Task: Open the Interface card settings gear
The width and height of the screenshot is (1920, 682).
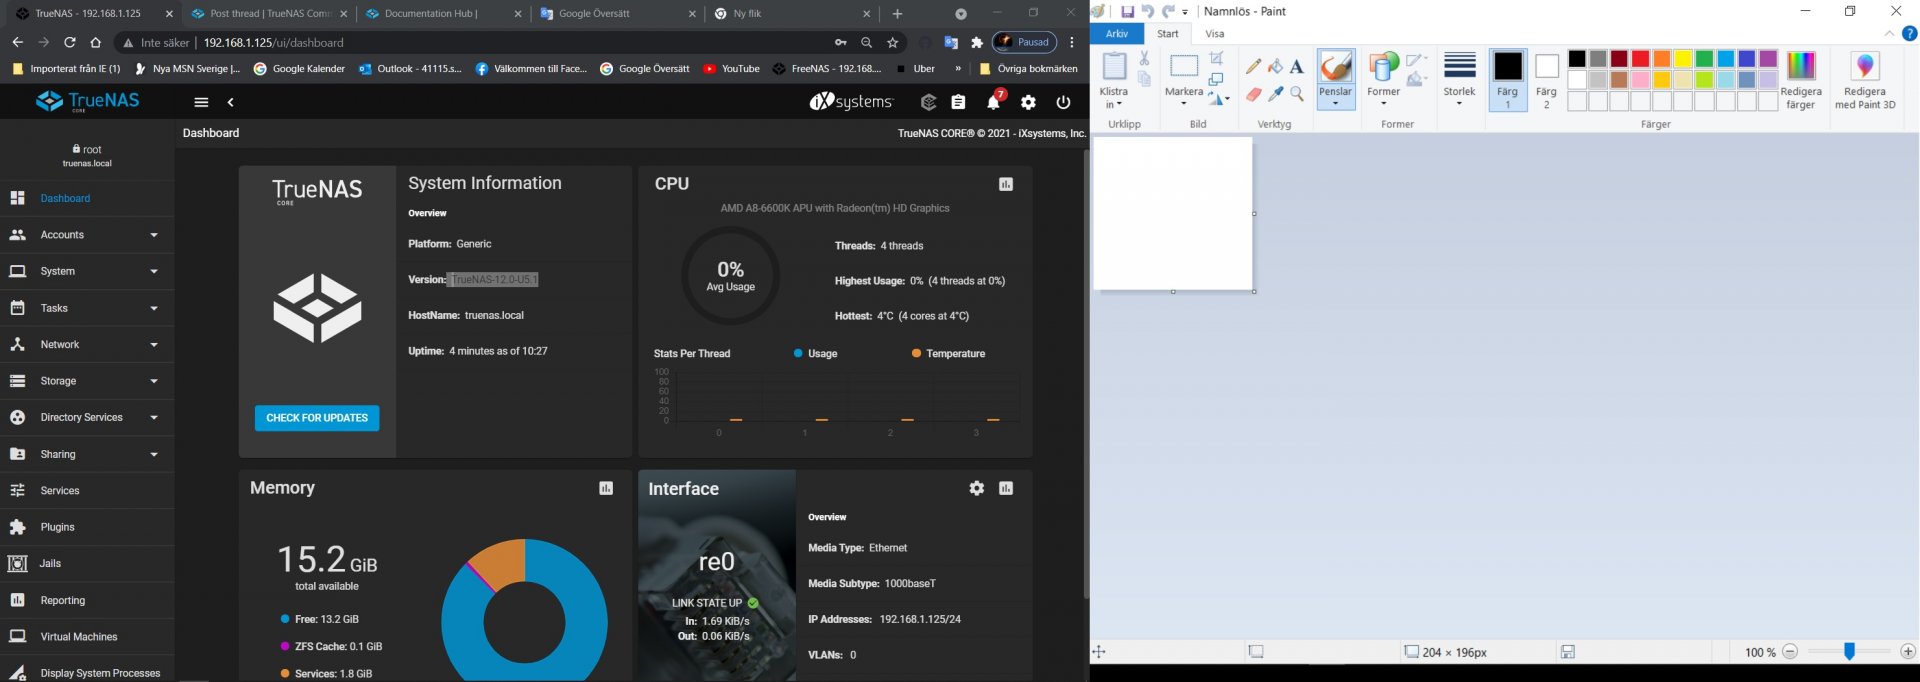Action: coord(977,488)
